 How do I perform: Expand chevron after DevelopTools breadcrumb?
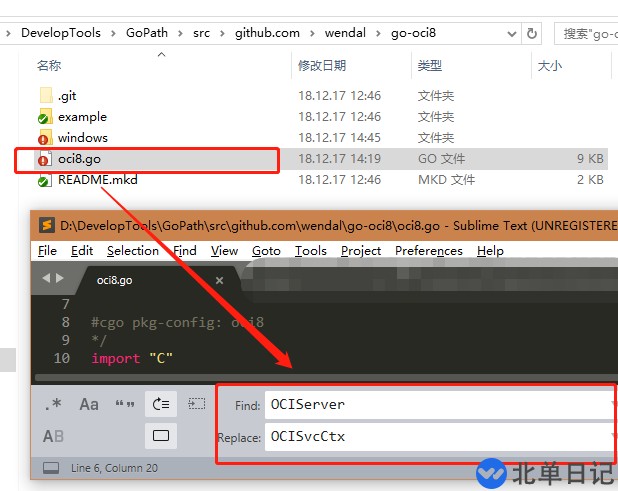point(114,33)
